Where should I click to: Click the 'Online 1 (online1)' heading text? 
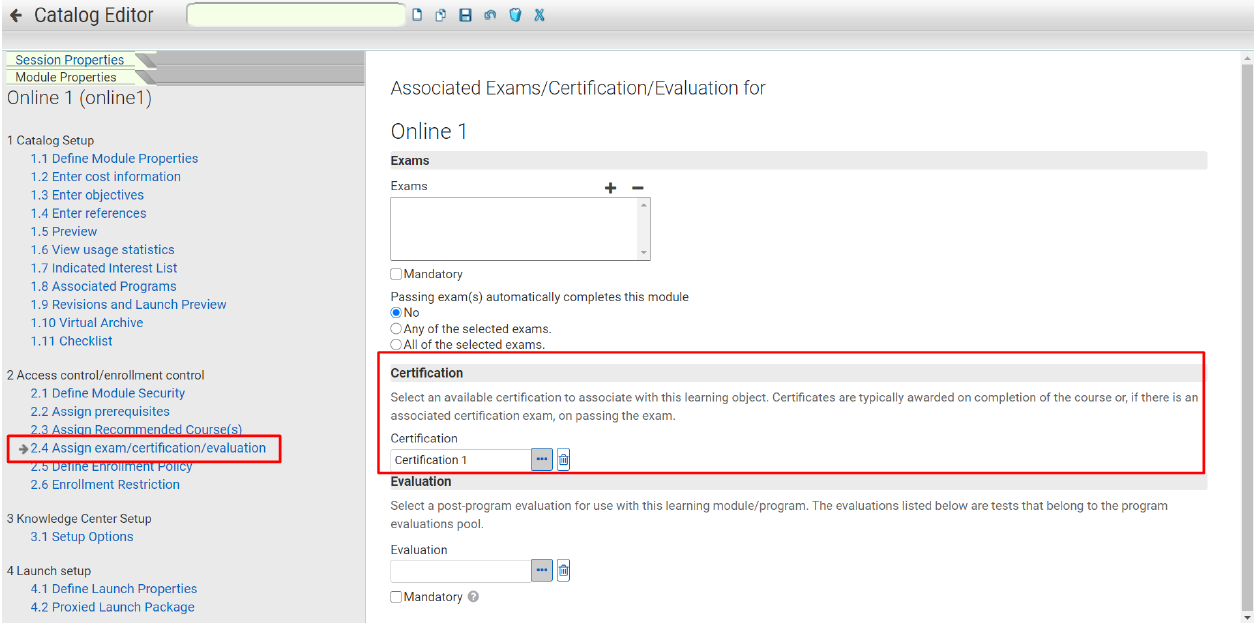pos(79,98)
